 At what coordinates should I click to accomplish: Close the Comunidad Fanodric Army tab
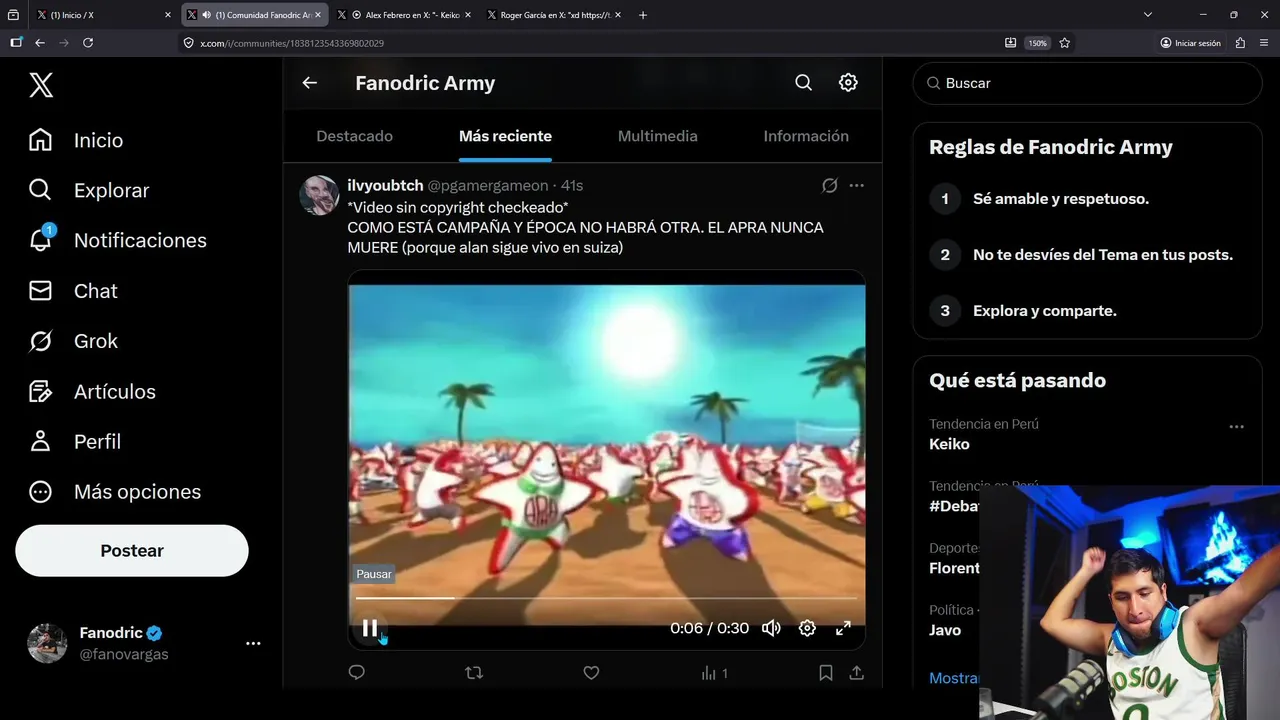[318, 15]
